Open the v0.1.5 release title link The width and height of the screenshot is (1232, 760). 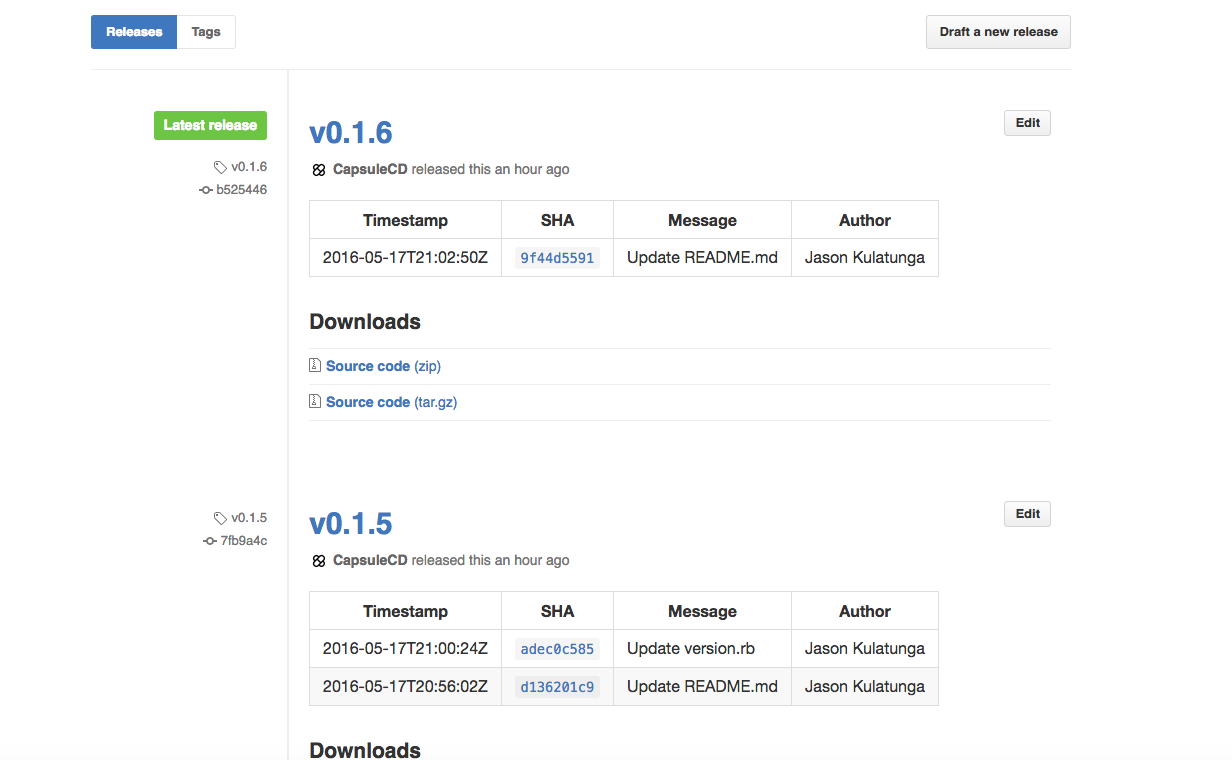[351, 524]
